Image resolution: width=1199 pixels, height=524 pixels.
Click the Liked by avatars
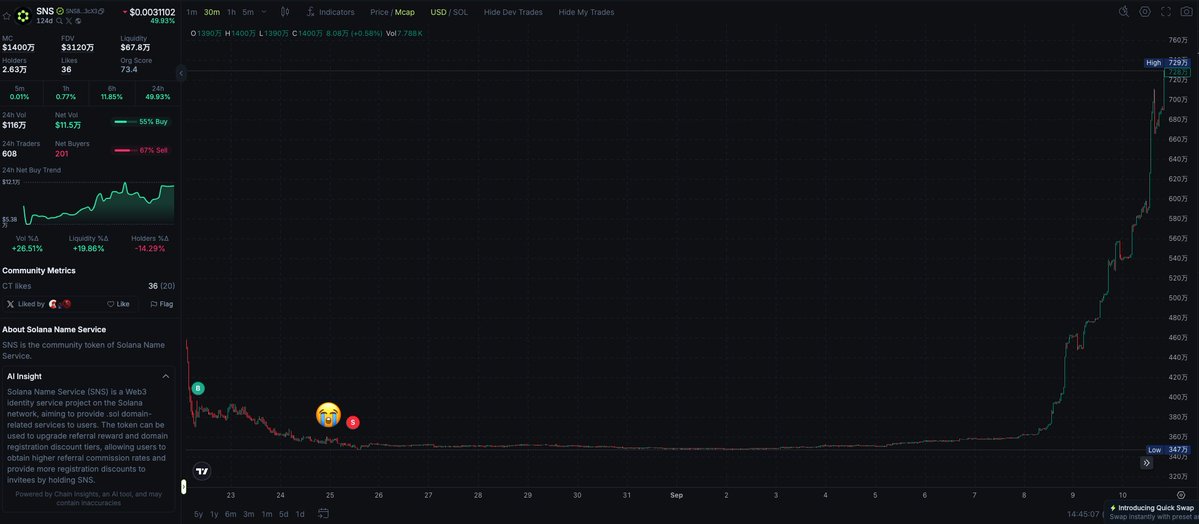click(x=60, y=304)
